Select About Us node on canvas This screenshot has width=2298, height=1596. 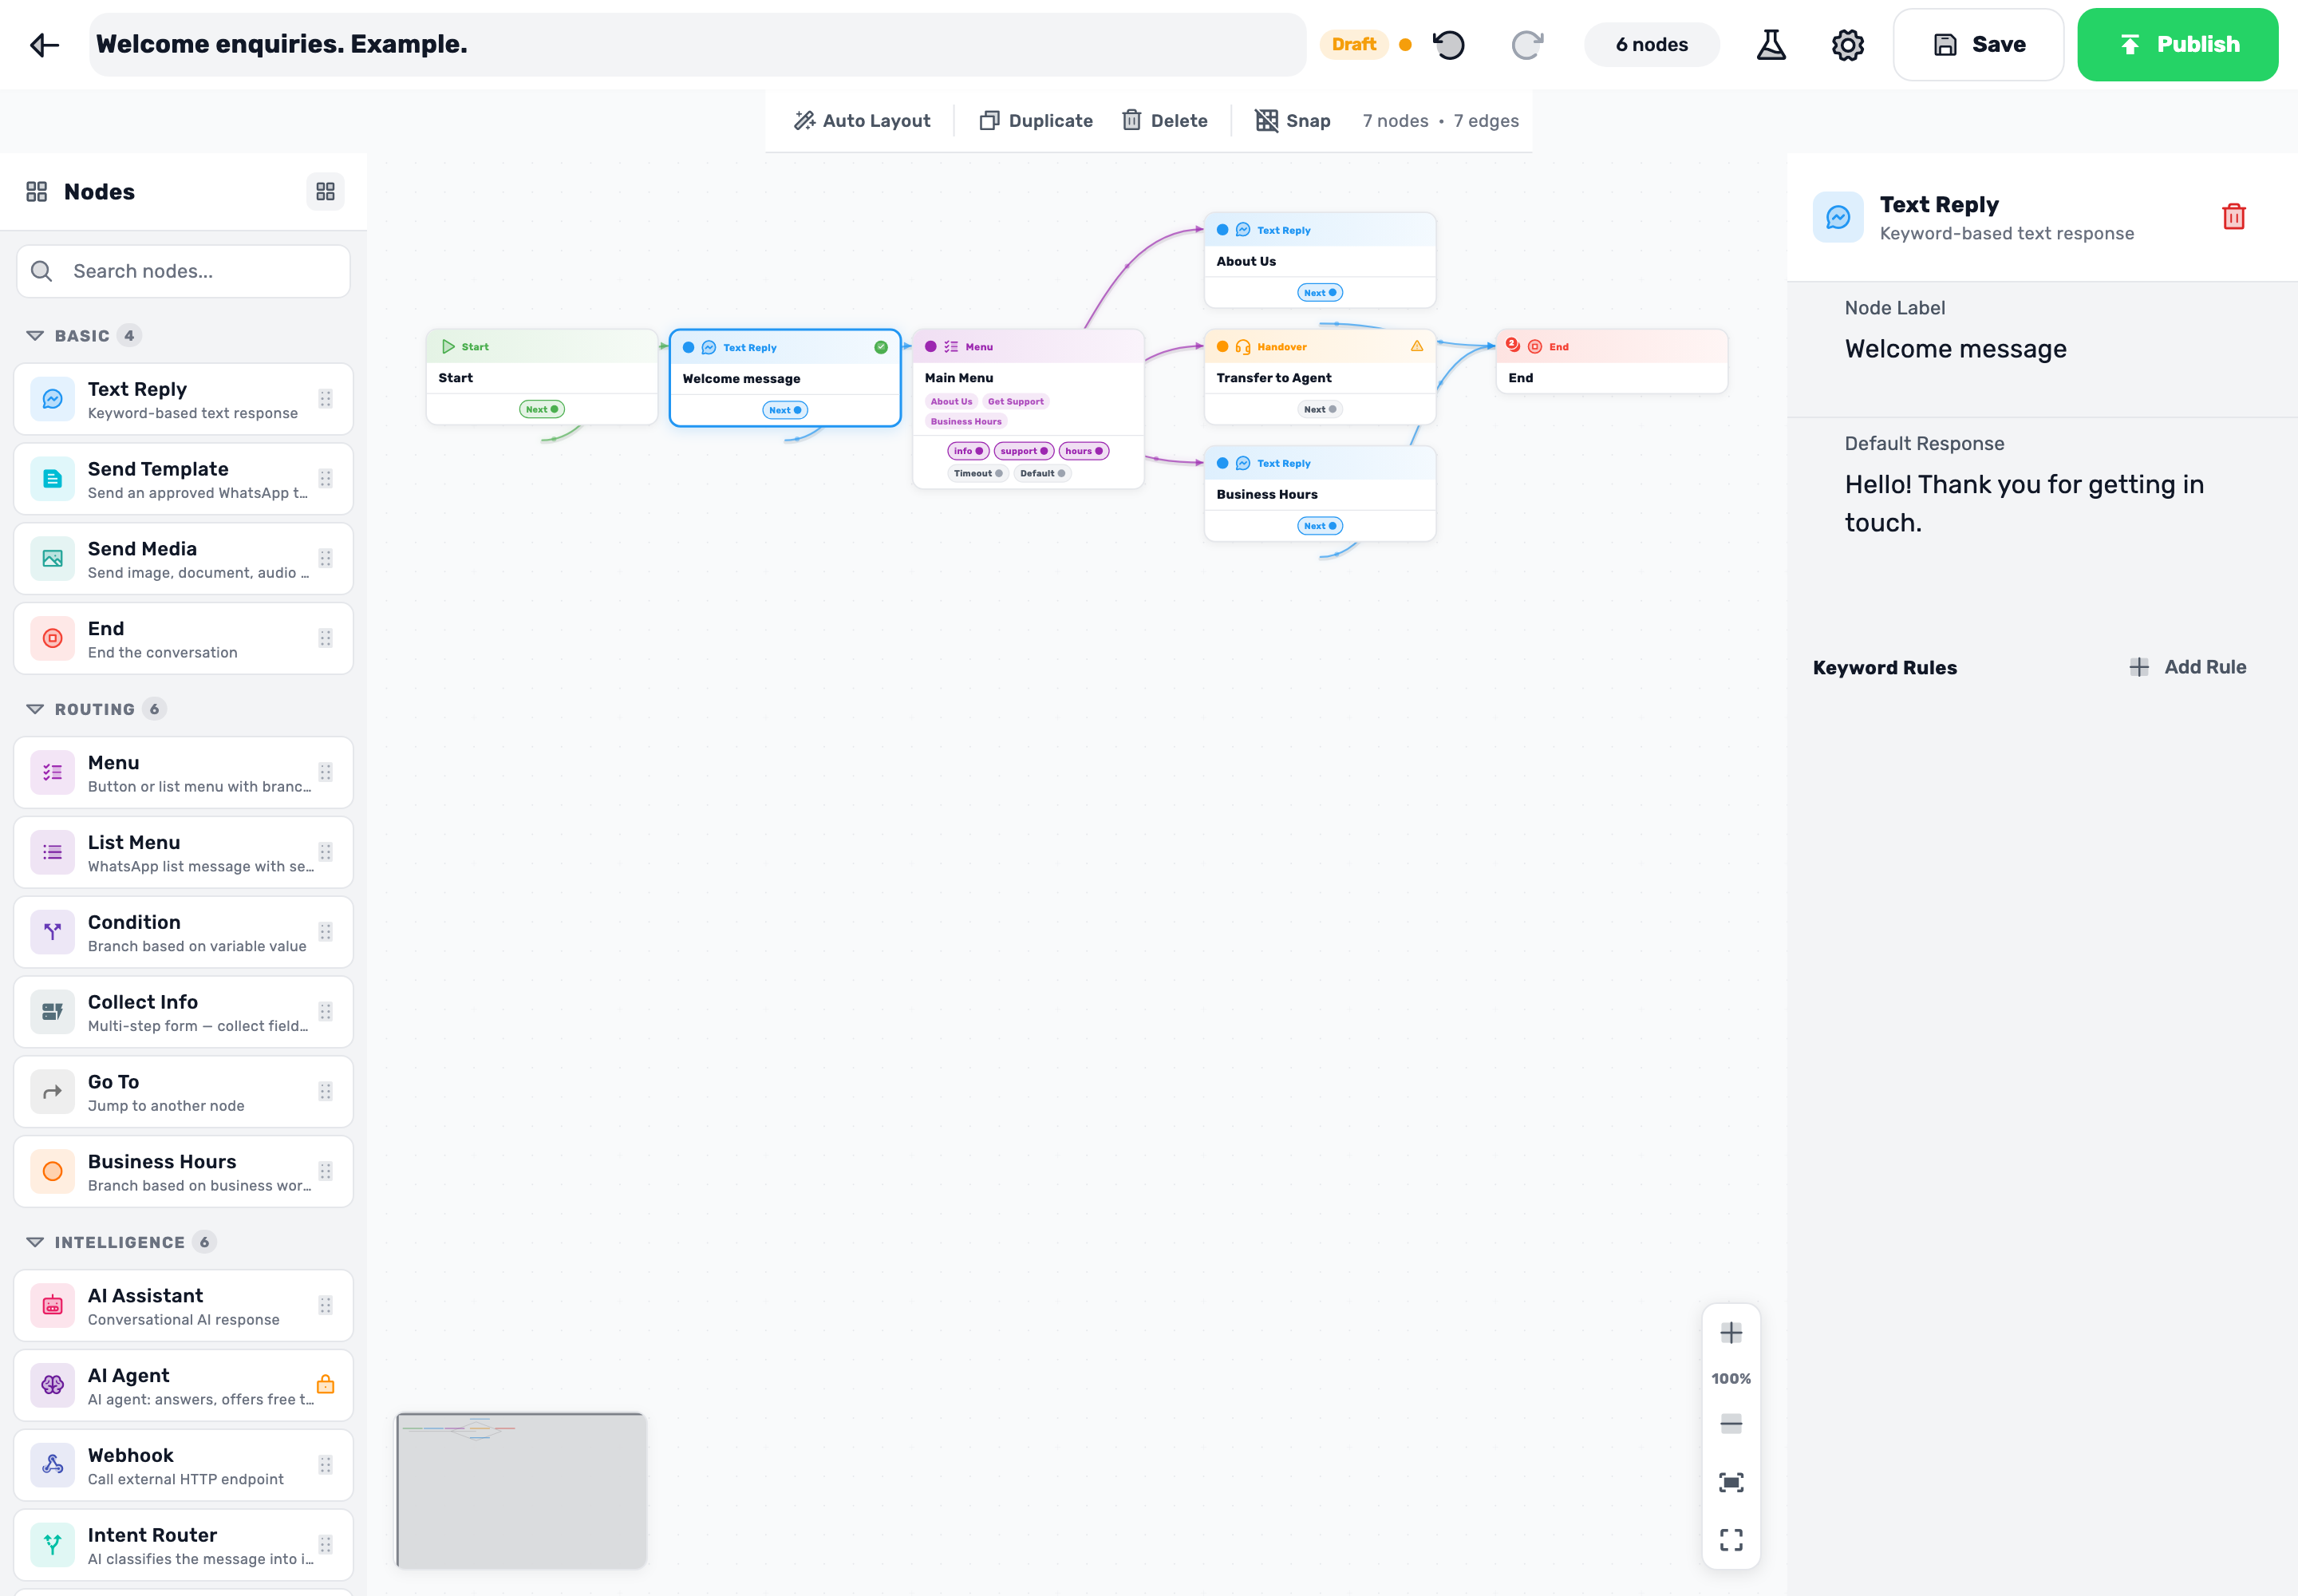pyautogui.click(x=1320, y=260)
